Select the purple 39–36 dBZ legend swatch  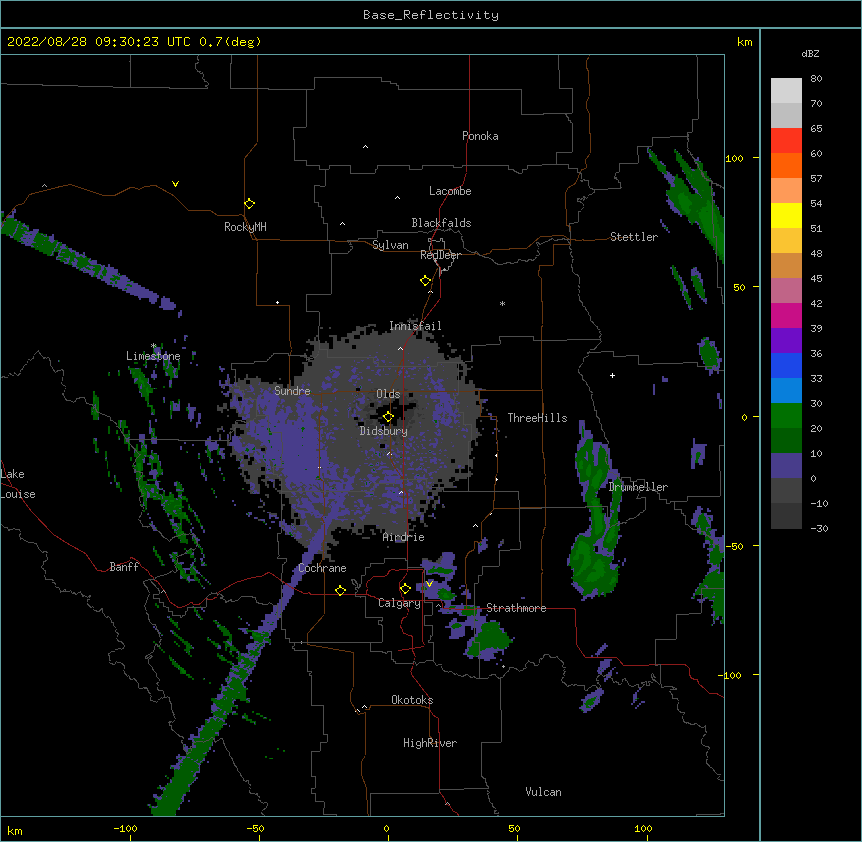coord(786,340)
